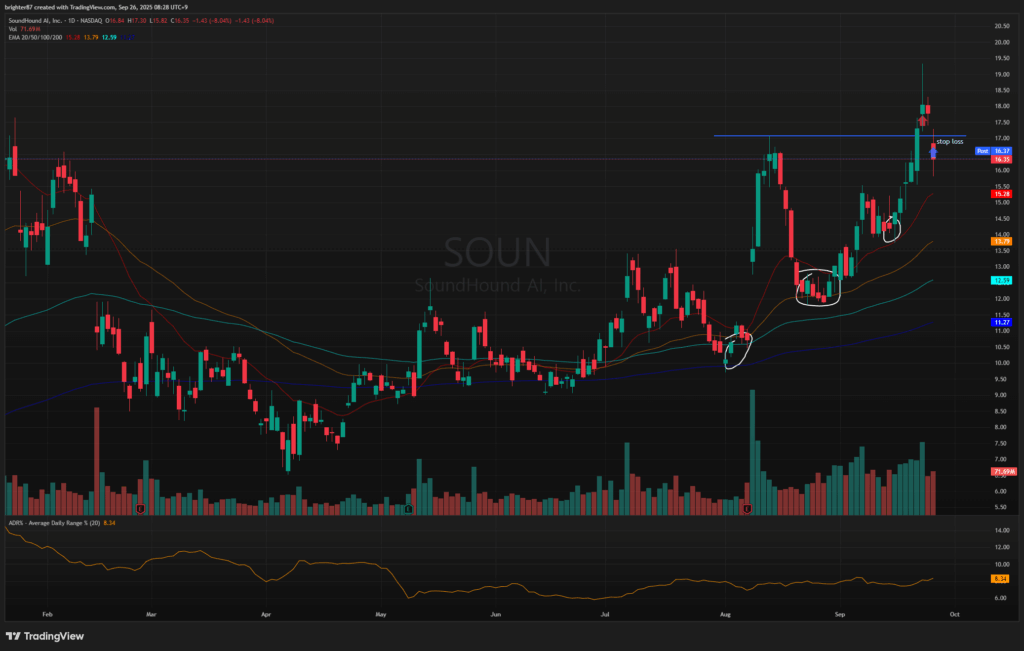The height and width of the screenshot is (651, 1024).
Task: Open the earnings marker near early March
Action: (x=140, y=508)
